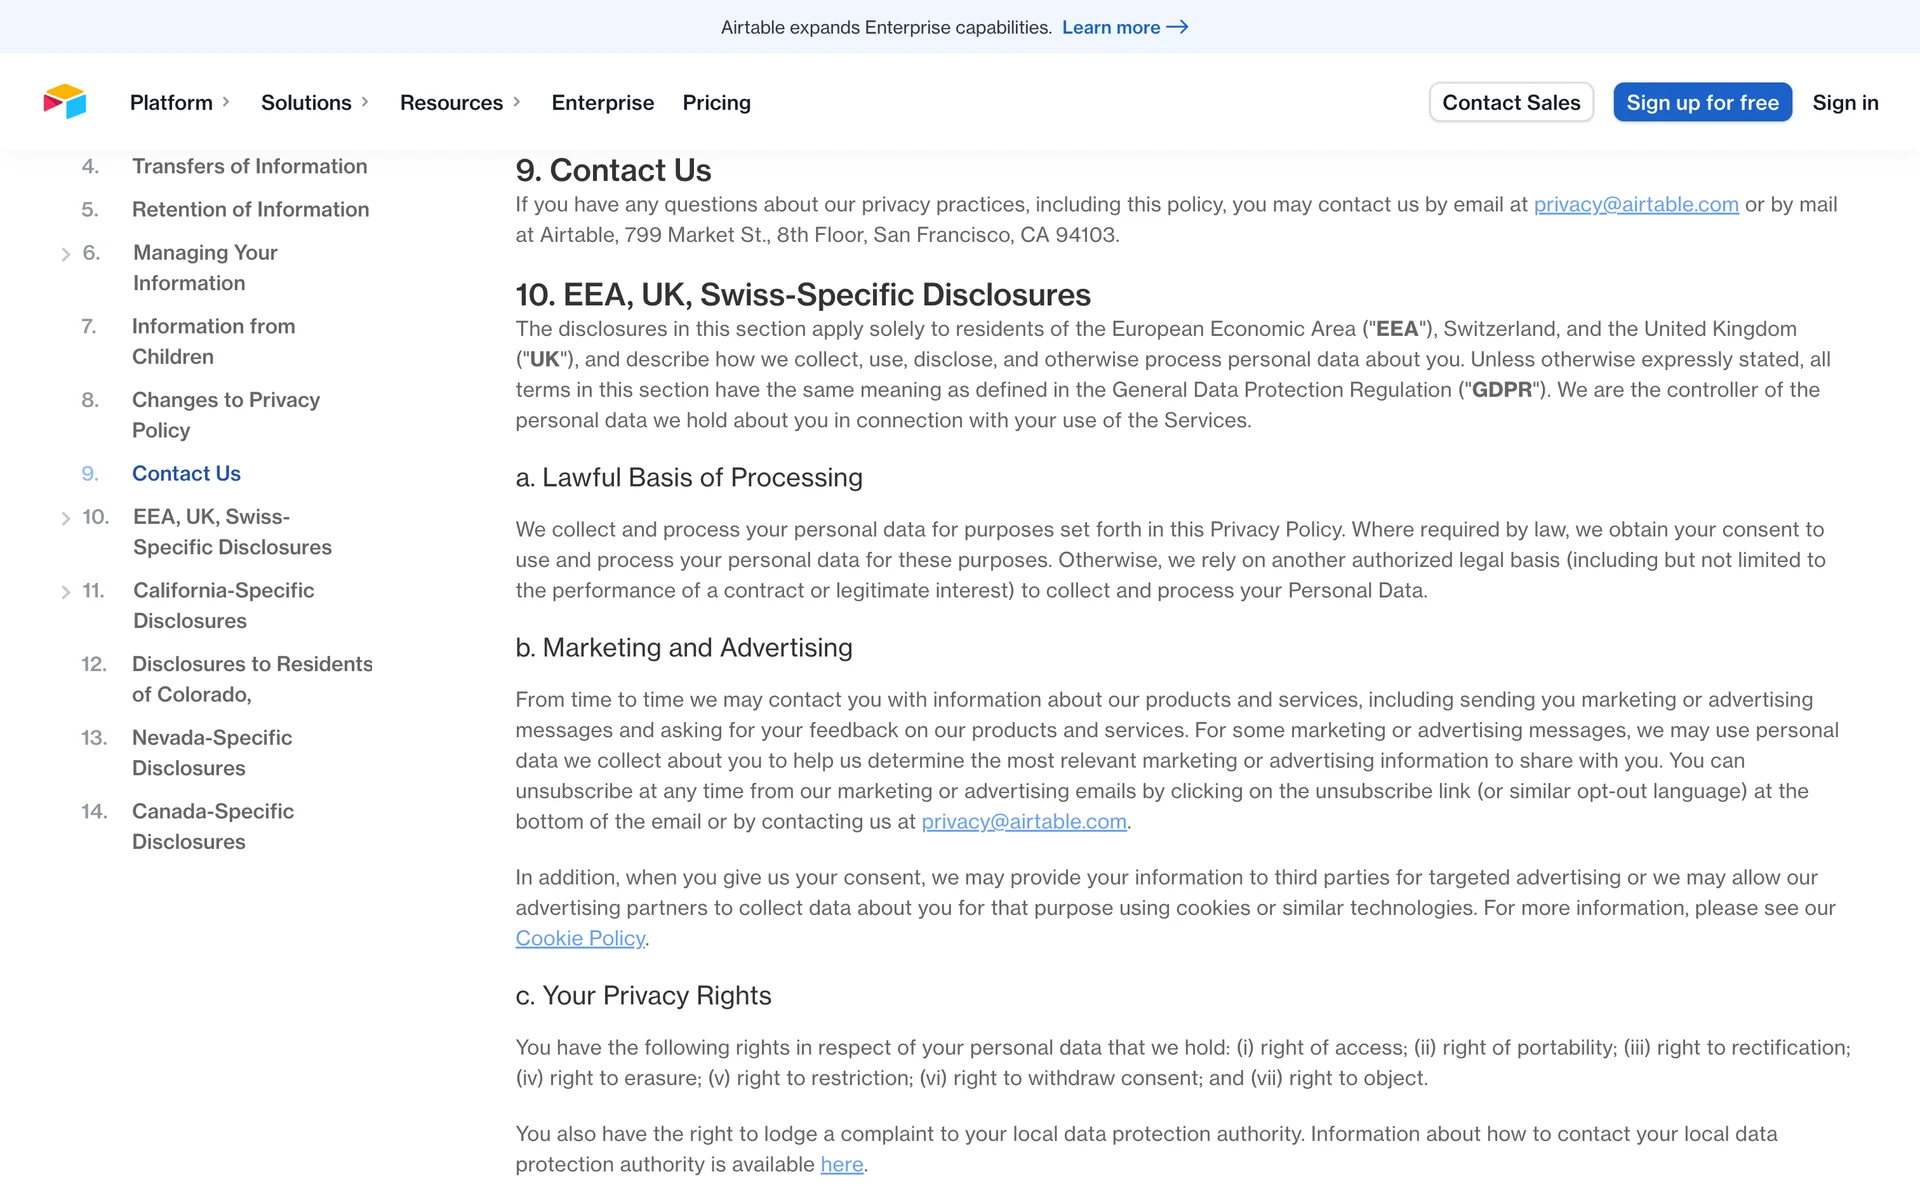The width and height of the screenshot is (1920, 1200).
Task: Open the Pricing page
Action: pos(716,102)
